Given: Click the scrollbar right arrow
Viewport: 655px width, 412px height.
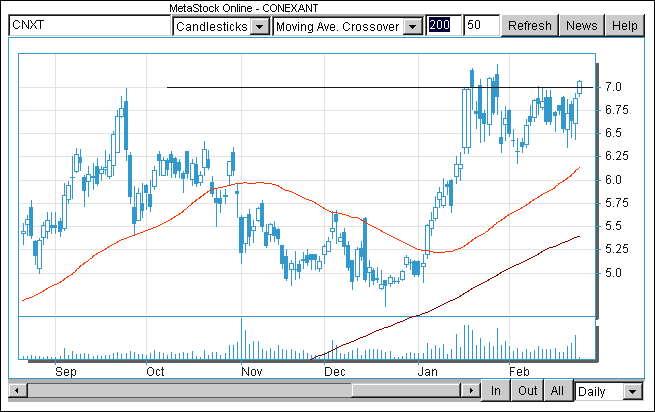Looking at the screenshot, I should 470,391.
